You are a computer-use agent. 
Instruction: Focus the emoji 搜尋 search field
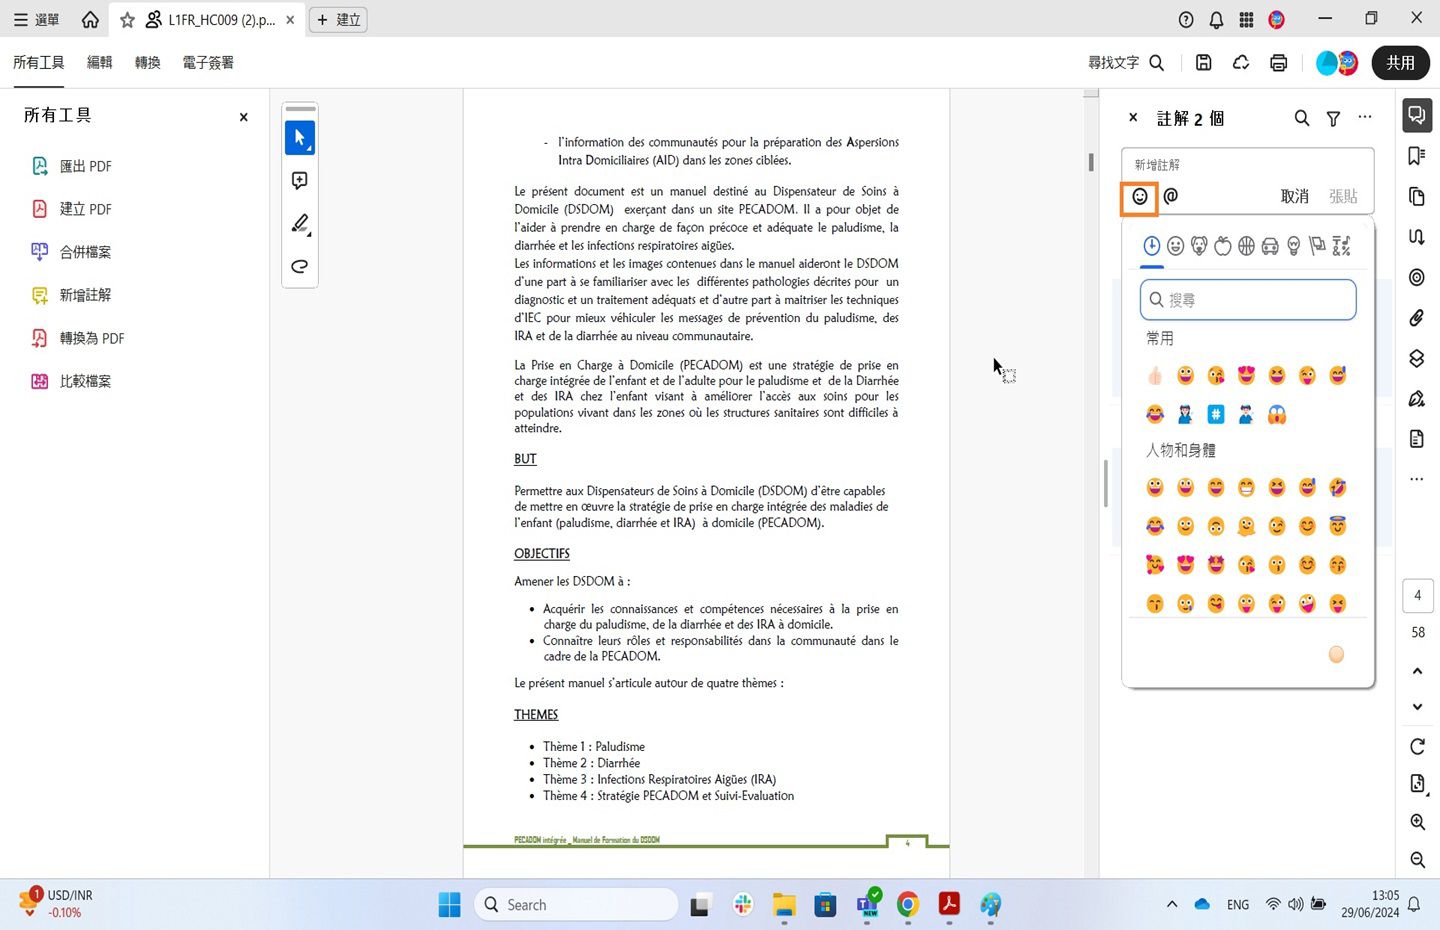tap(1248, 300)
